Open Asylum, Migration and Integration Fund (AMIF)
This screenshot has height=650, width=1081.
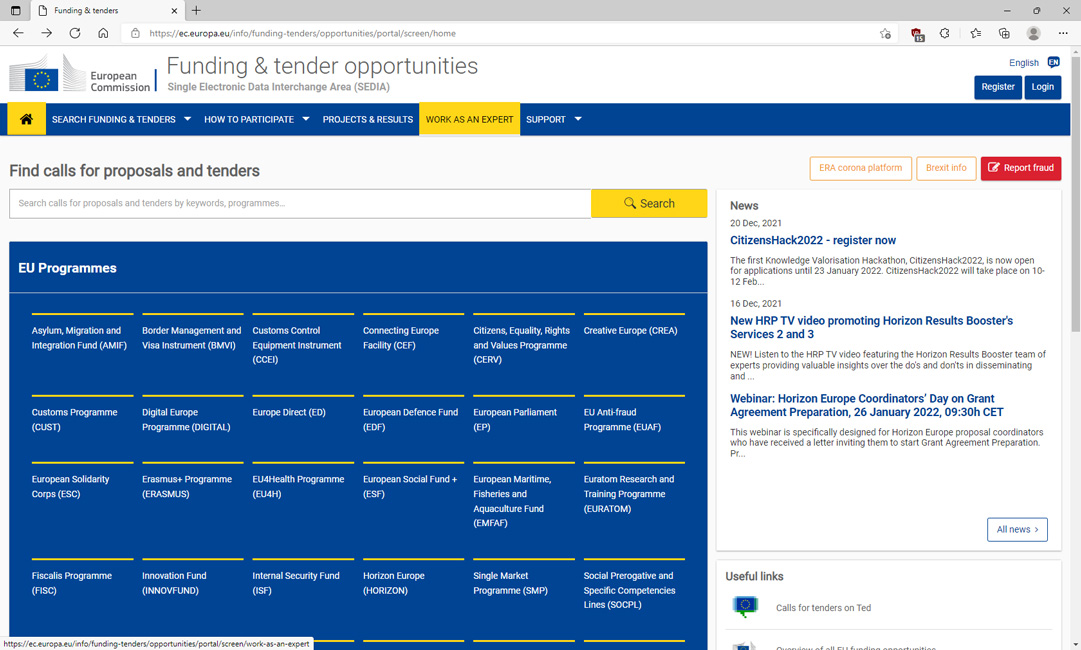pyautogui.click(x=79, y=338)
